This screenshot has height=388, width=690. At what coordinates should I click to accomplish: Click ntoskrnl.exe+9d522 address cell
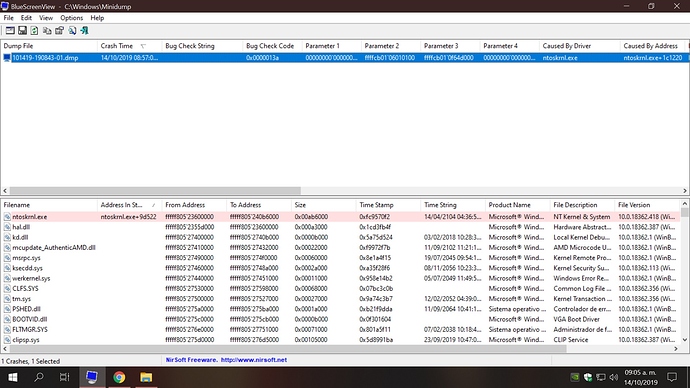129,217
